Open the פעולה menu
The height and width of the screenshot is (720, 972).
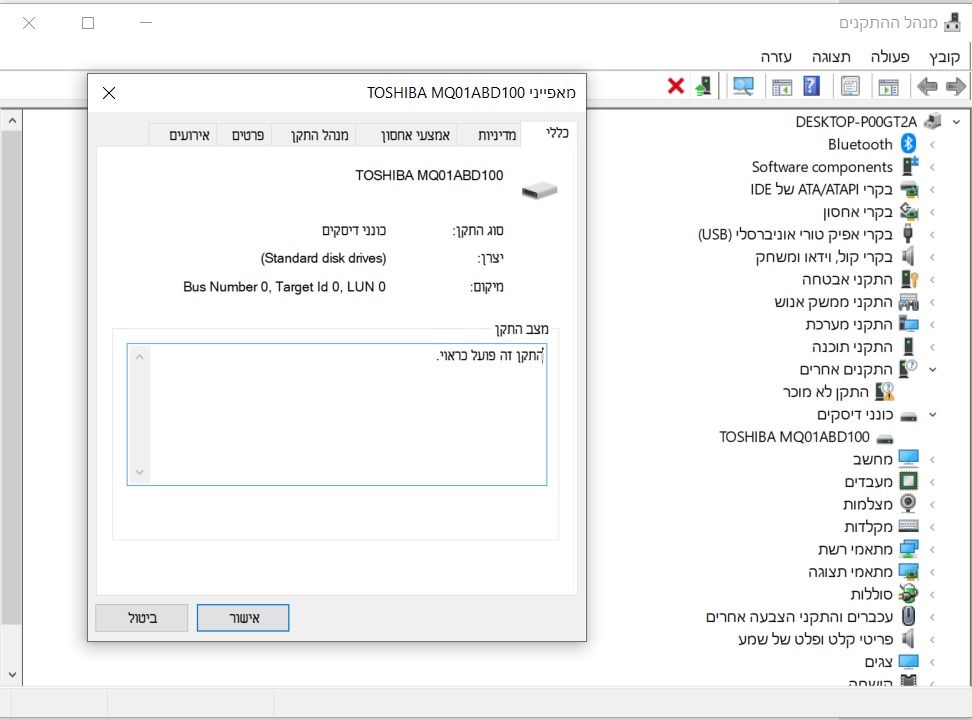tap(890, 57)
